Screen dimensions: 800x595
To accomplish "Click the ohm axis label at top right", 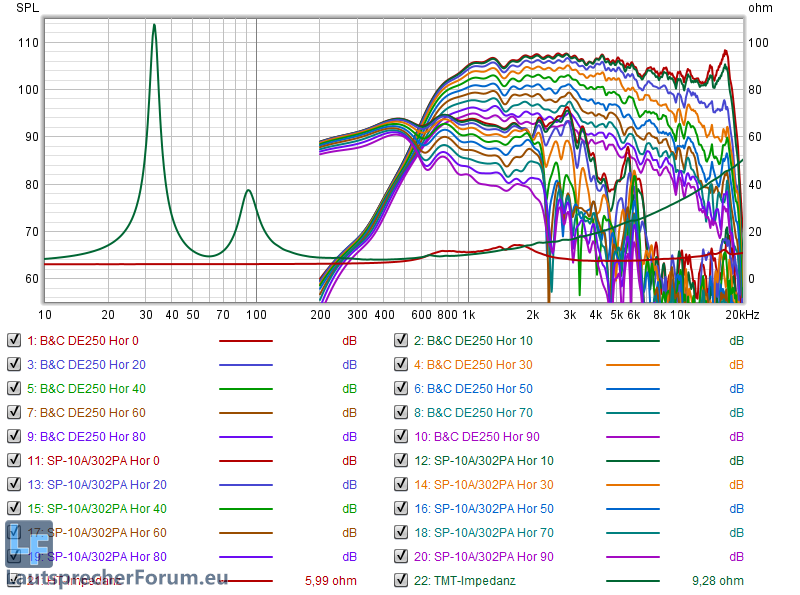I will 760,8.
